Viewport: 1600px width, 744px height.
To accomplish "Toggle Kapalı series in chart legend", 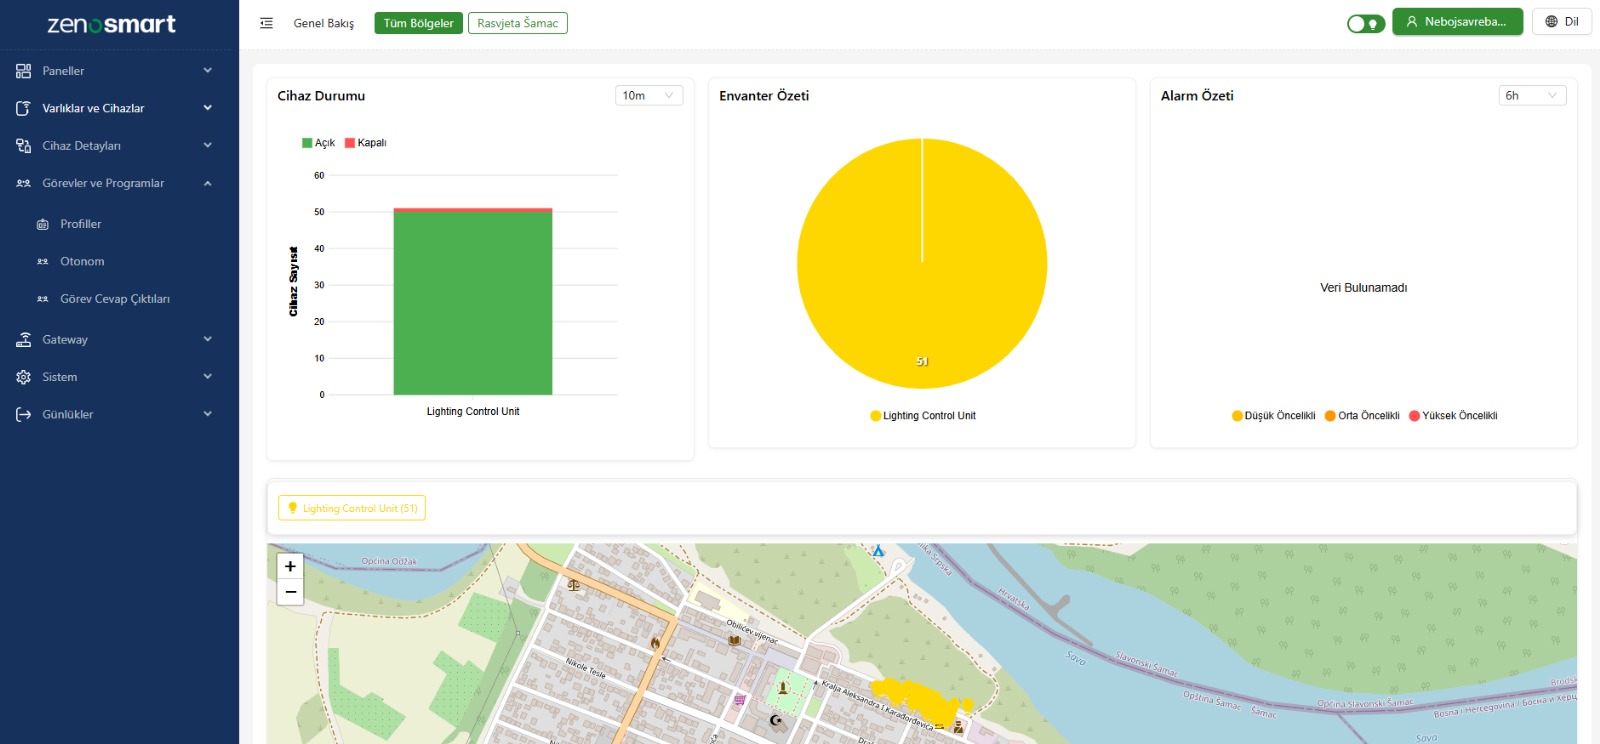I will tap(365, 143).
